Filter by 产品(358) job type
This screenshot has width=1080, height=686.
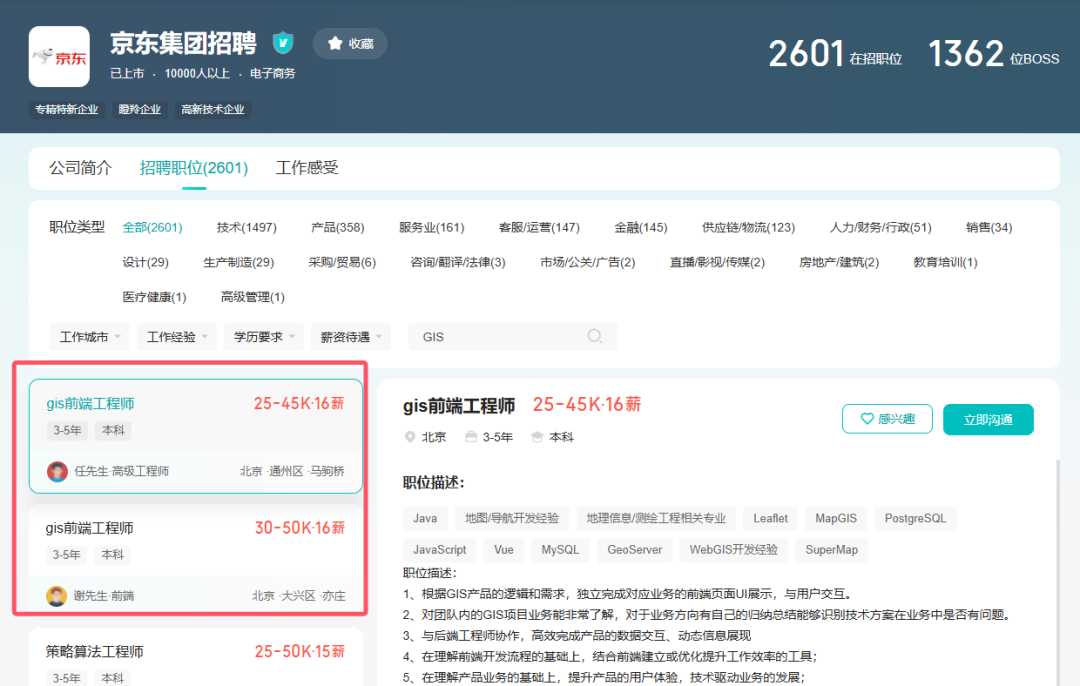[338, 227]
